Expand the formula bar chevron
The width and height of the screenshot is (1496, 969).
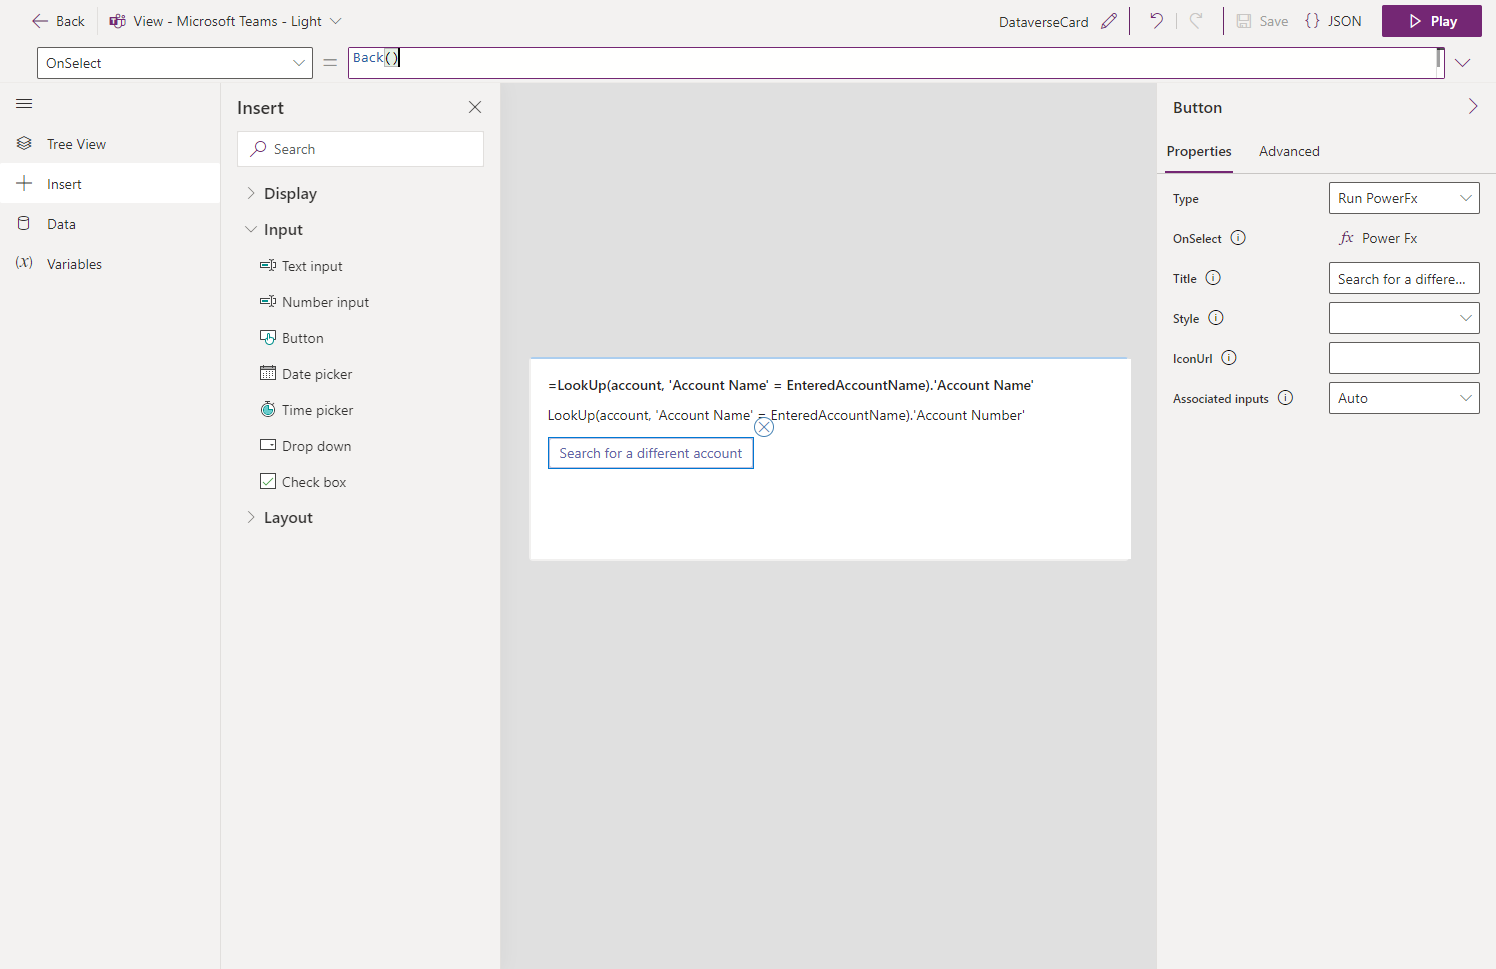pyautogui.click(x=1463, y=63)
